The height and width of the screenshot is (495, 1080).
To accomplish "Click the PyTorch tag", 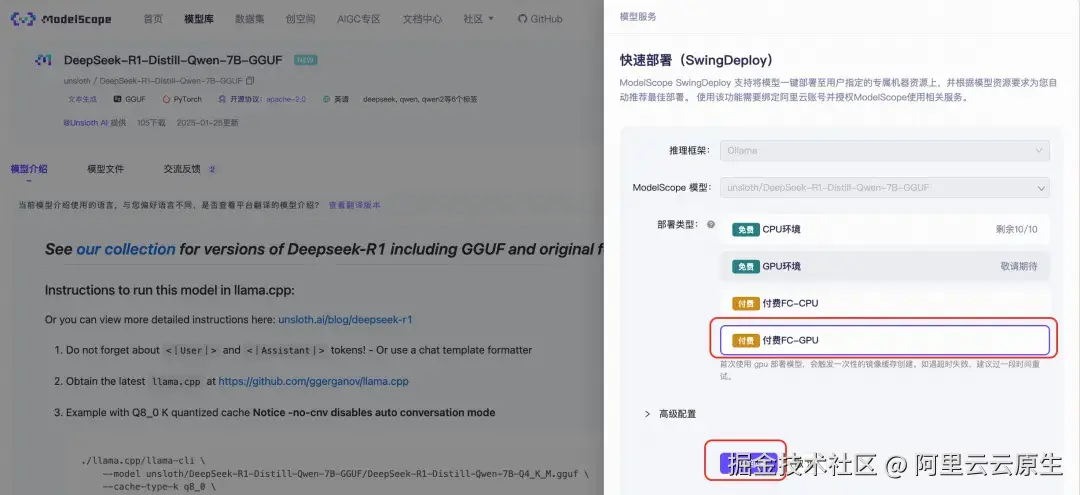I will point(182,99).
